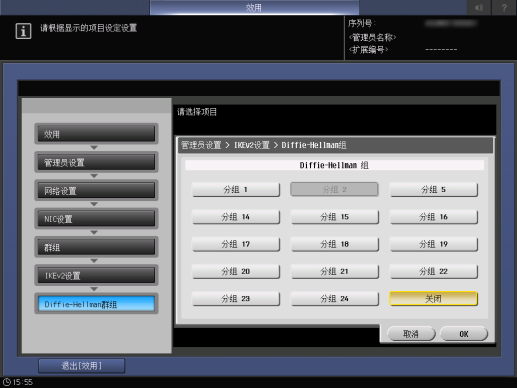517x388 pixels.
Task: Select 分组 22 option
Action: click(x=433, y=271)
